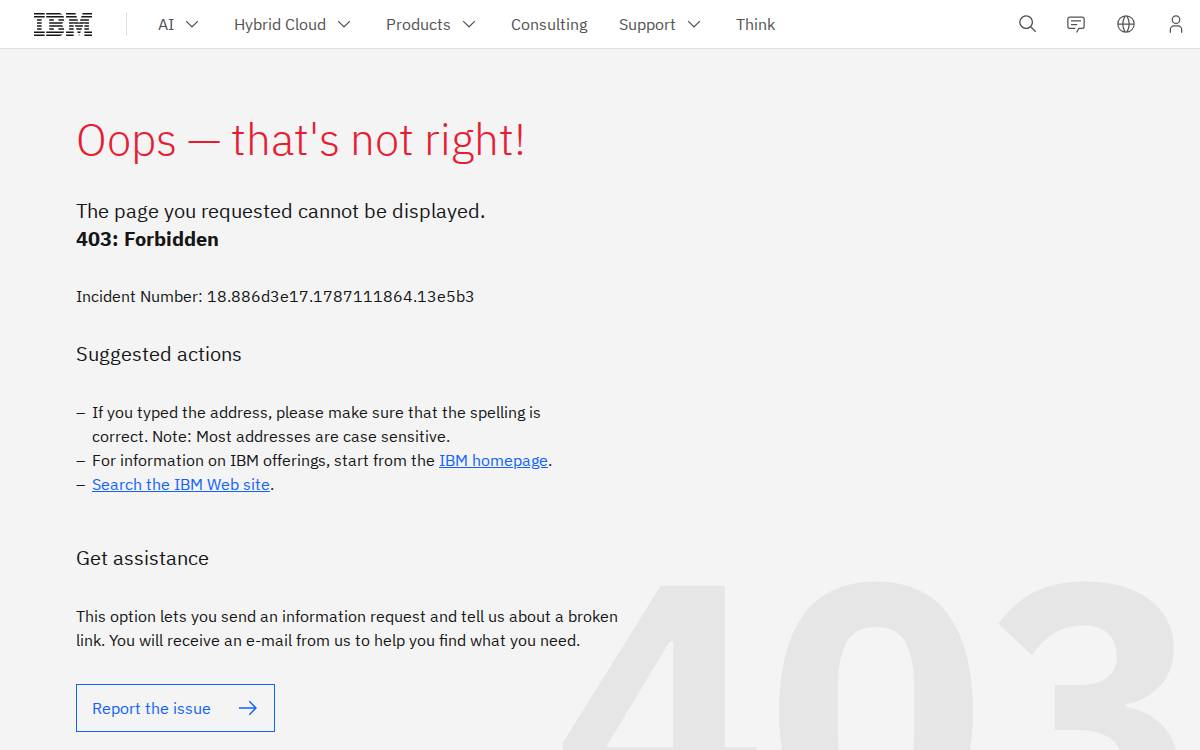This screenshot has height=750, width=1200.
Task: Expand the AI menu chevron
Action: 192,24
